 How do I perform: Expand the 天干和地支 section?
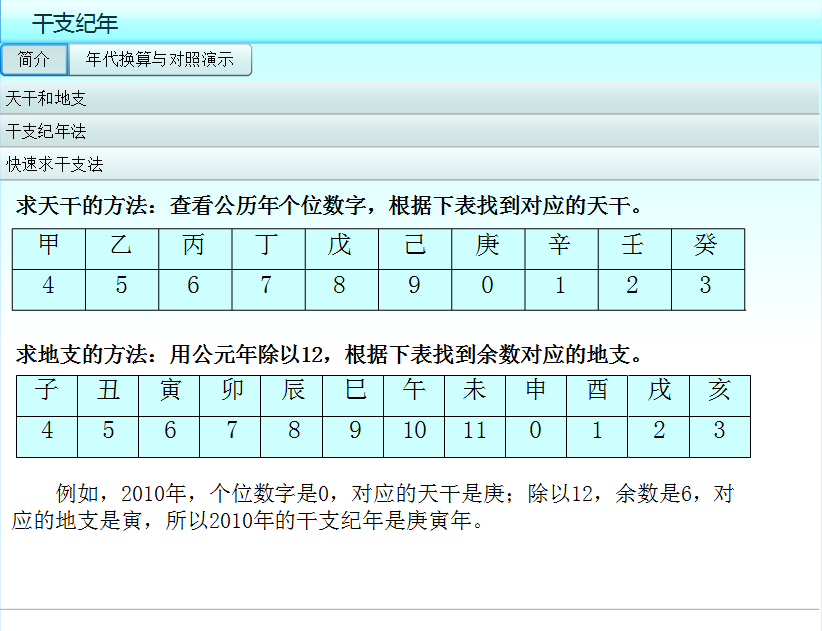[x=409, y=99]
